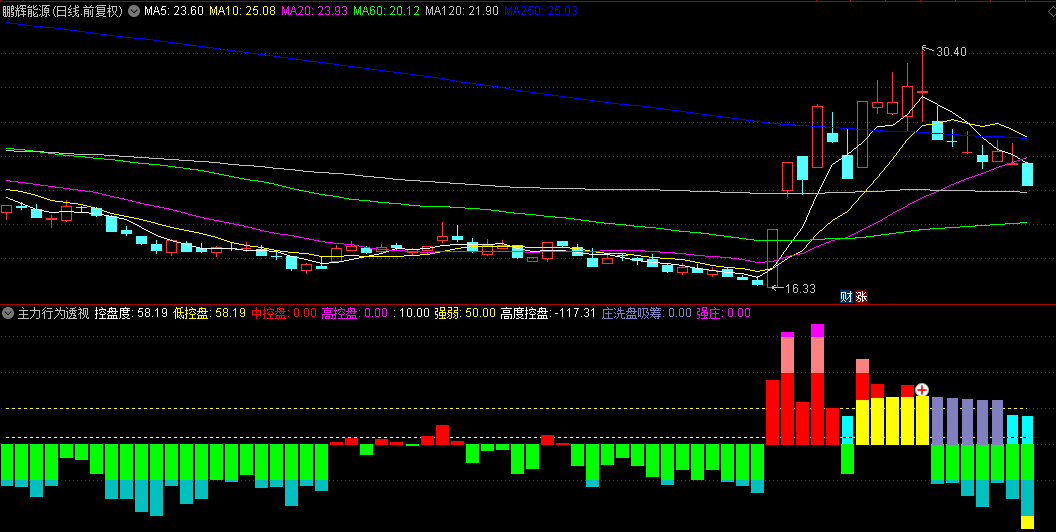
Task: Click the yellow 强弱: 50.00 value
Action: (465, 313)
